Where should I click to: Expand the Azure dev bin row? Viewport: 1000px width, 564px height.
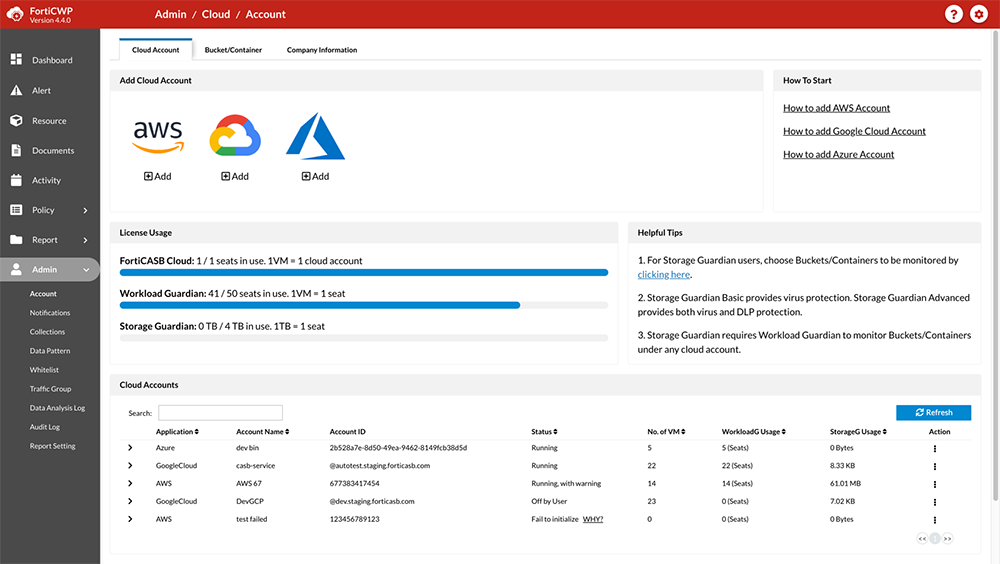click(x=130, y=448)
